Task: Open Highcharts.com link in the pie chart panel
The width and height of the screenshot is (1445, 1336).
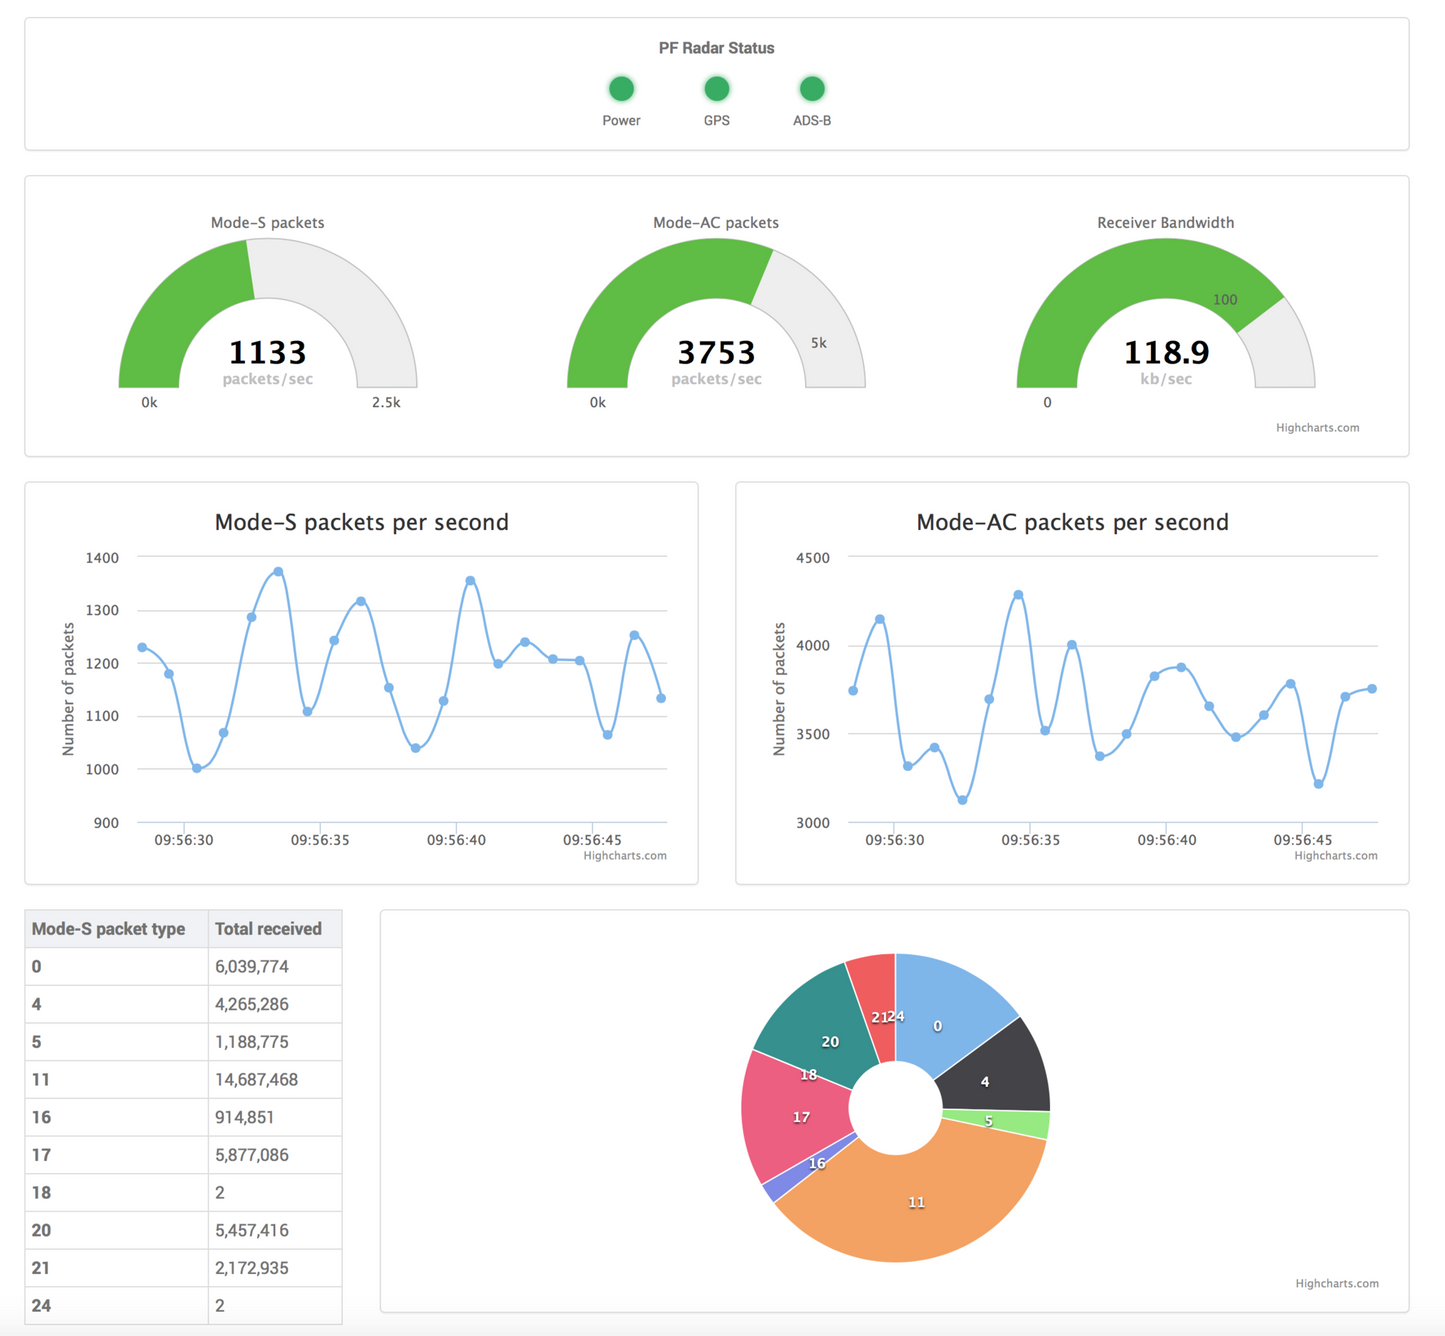Action: tap(1336, 1284)
